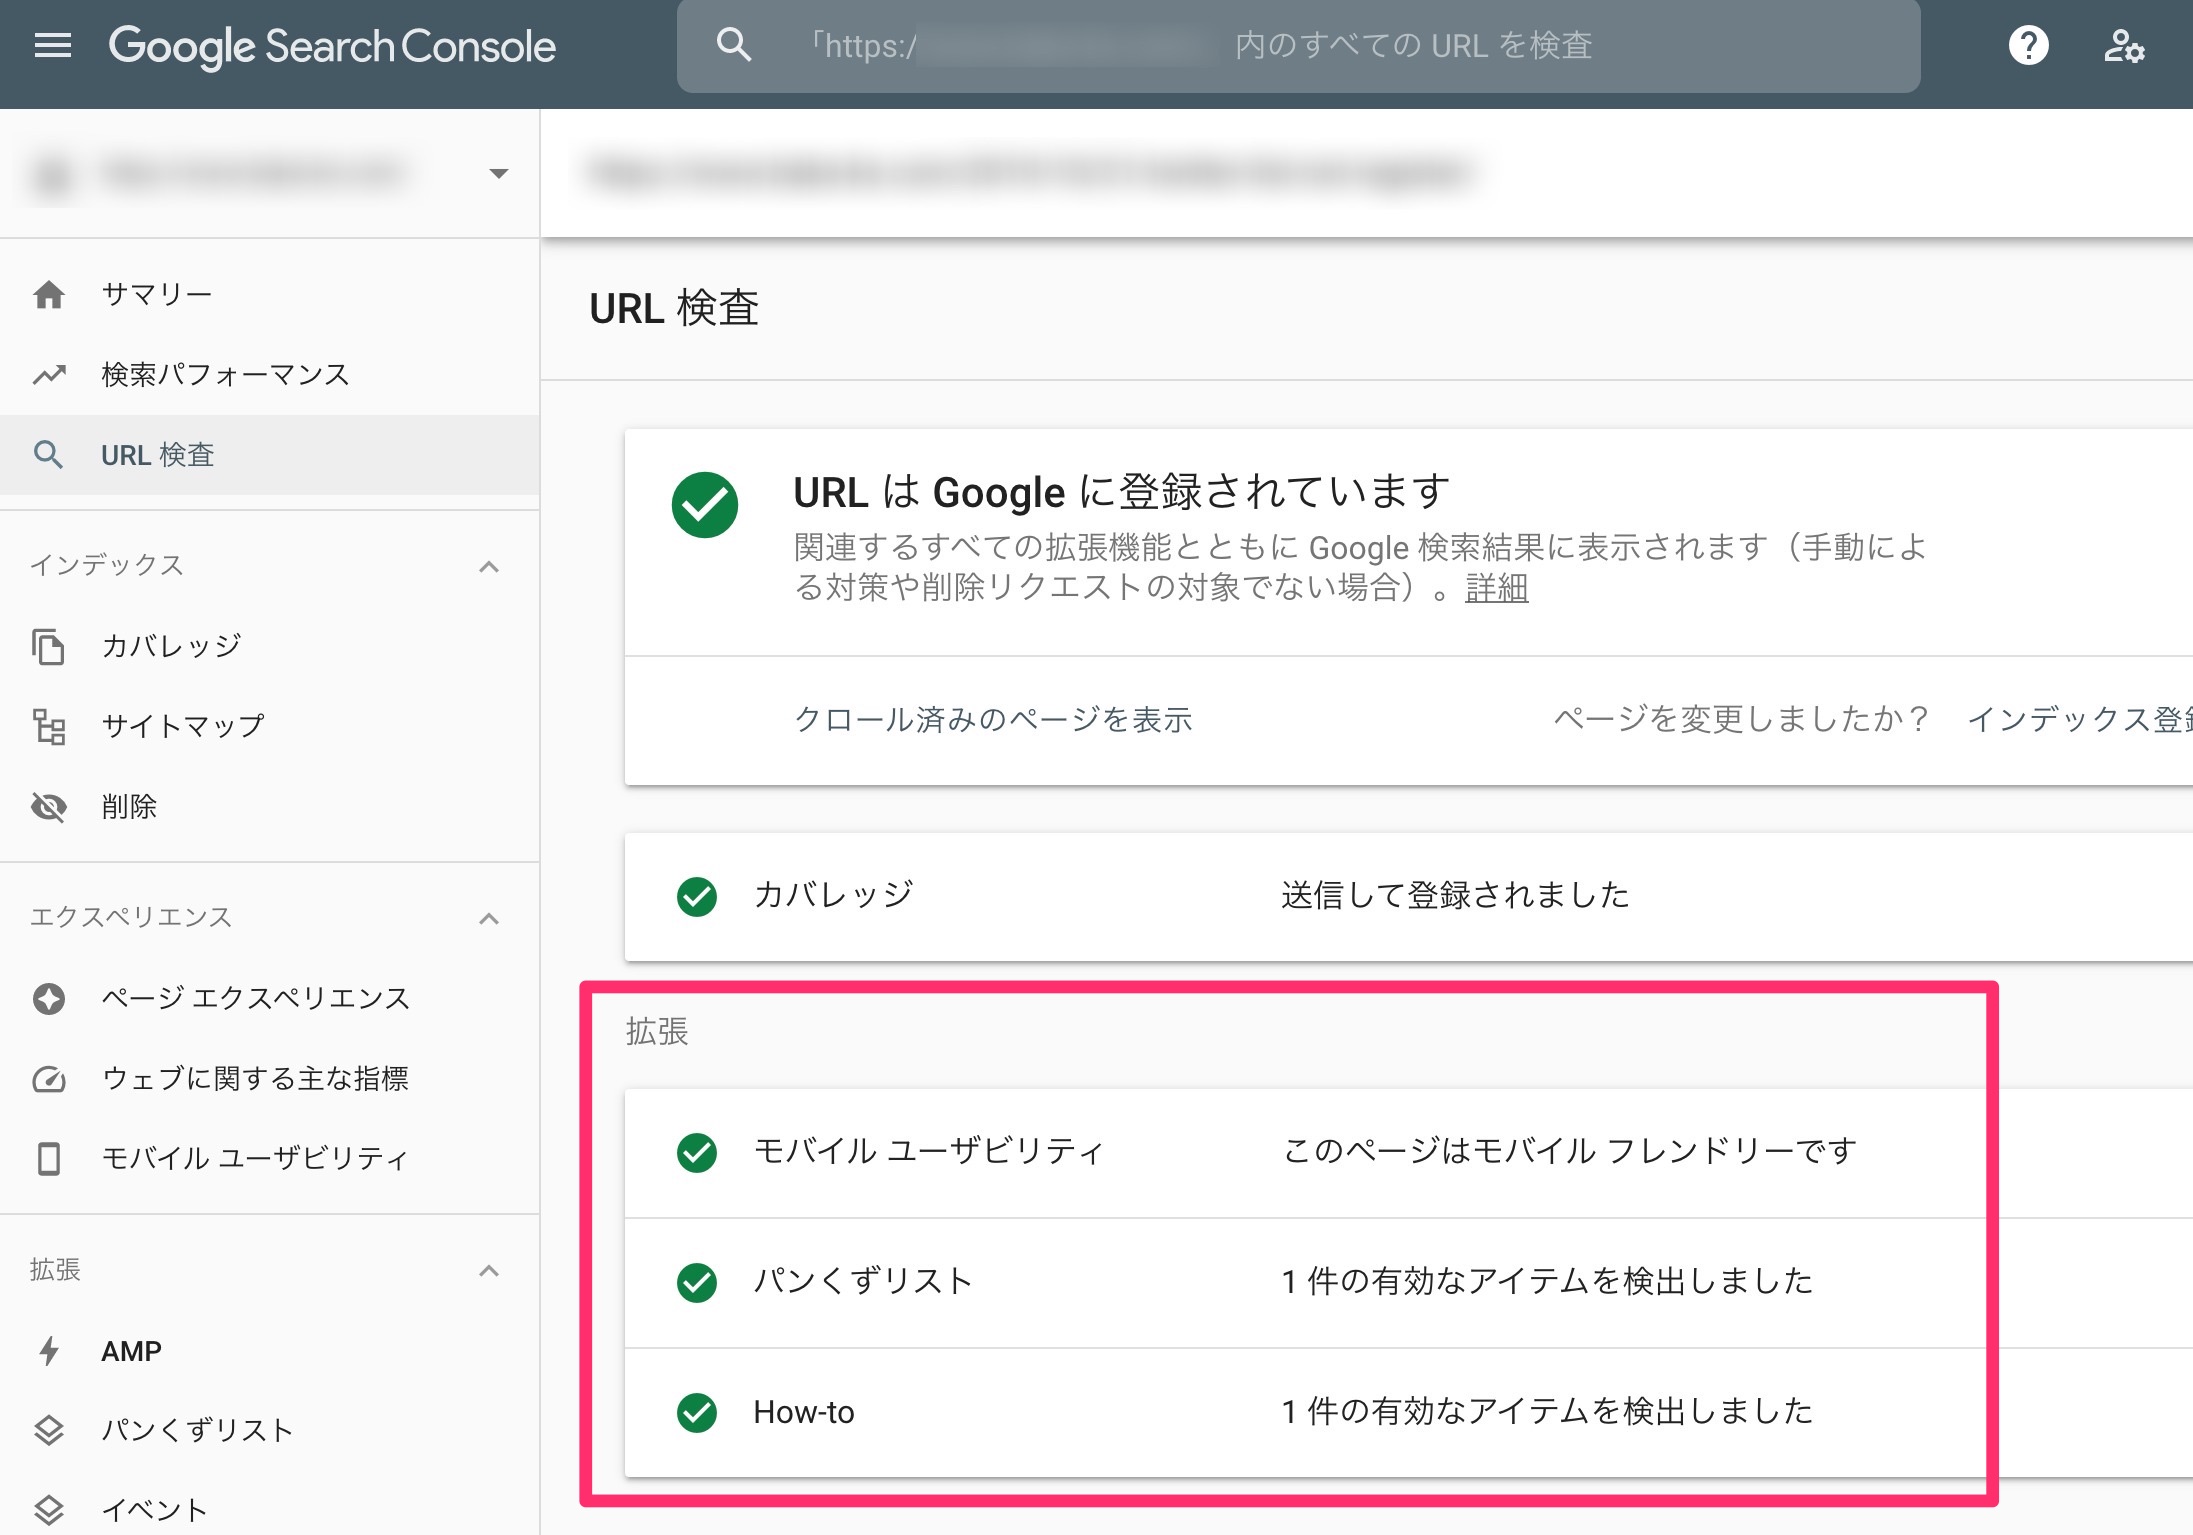Open the property selector dropdown arrow
The image size is (2193, 1535).
(498, 174)
